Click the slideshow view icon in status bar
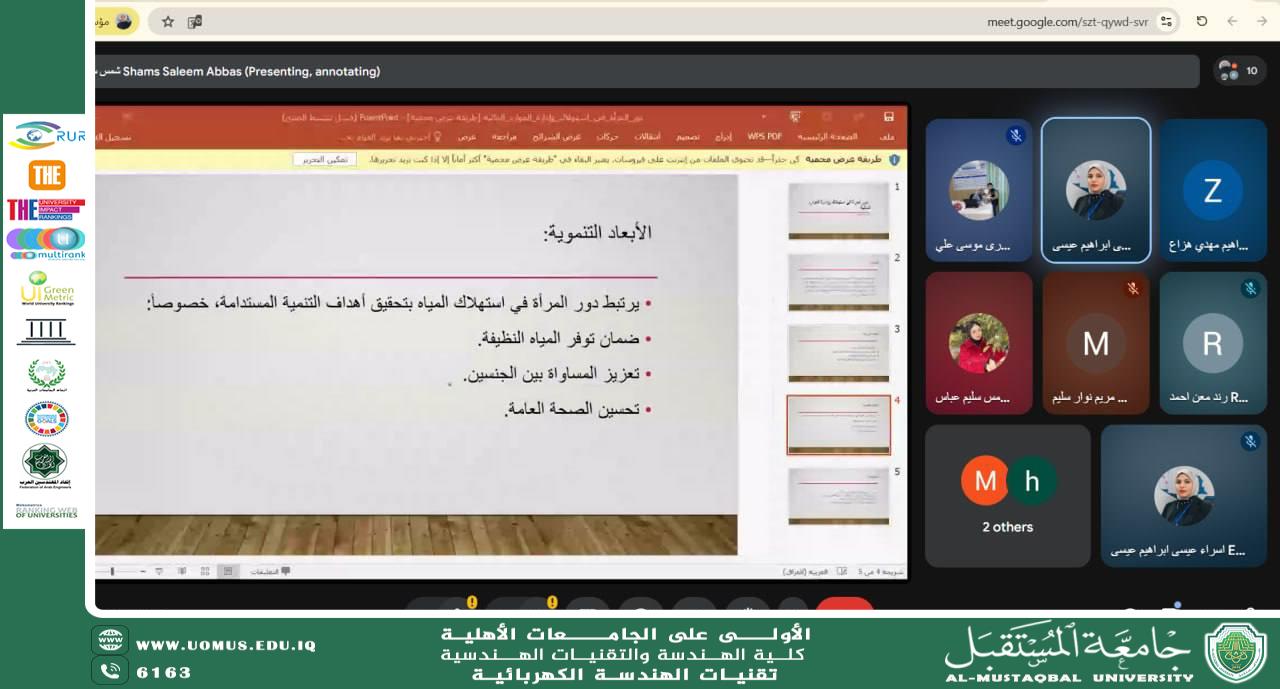Viewport: 1280px width, 689px height. coord(158,571)
